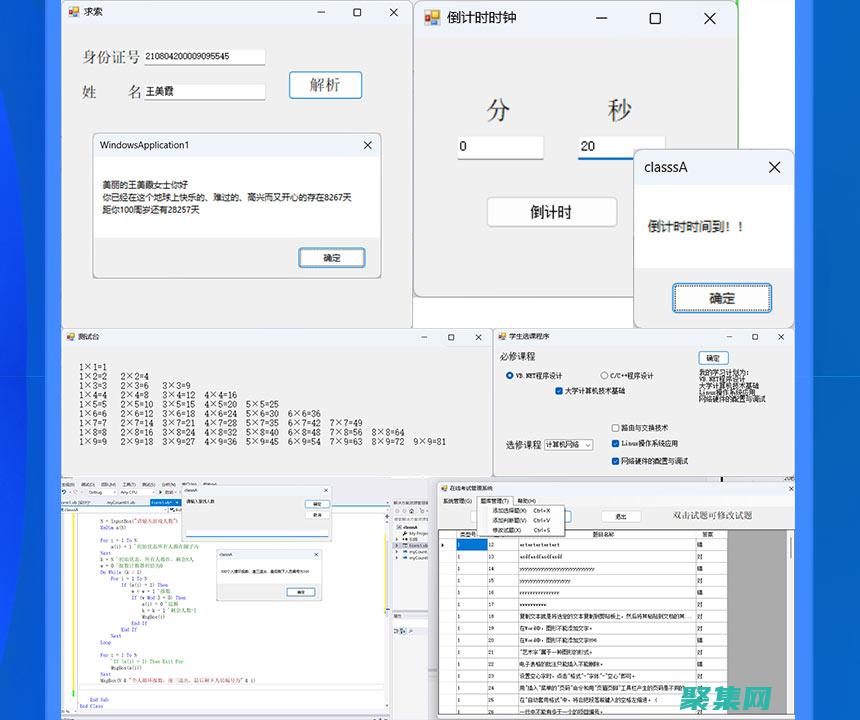860x720 pixels.
Task: Open the Any CPU platform dropdown
Action: 153,491
